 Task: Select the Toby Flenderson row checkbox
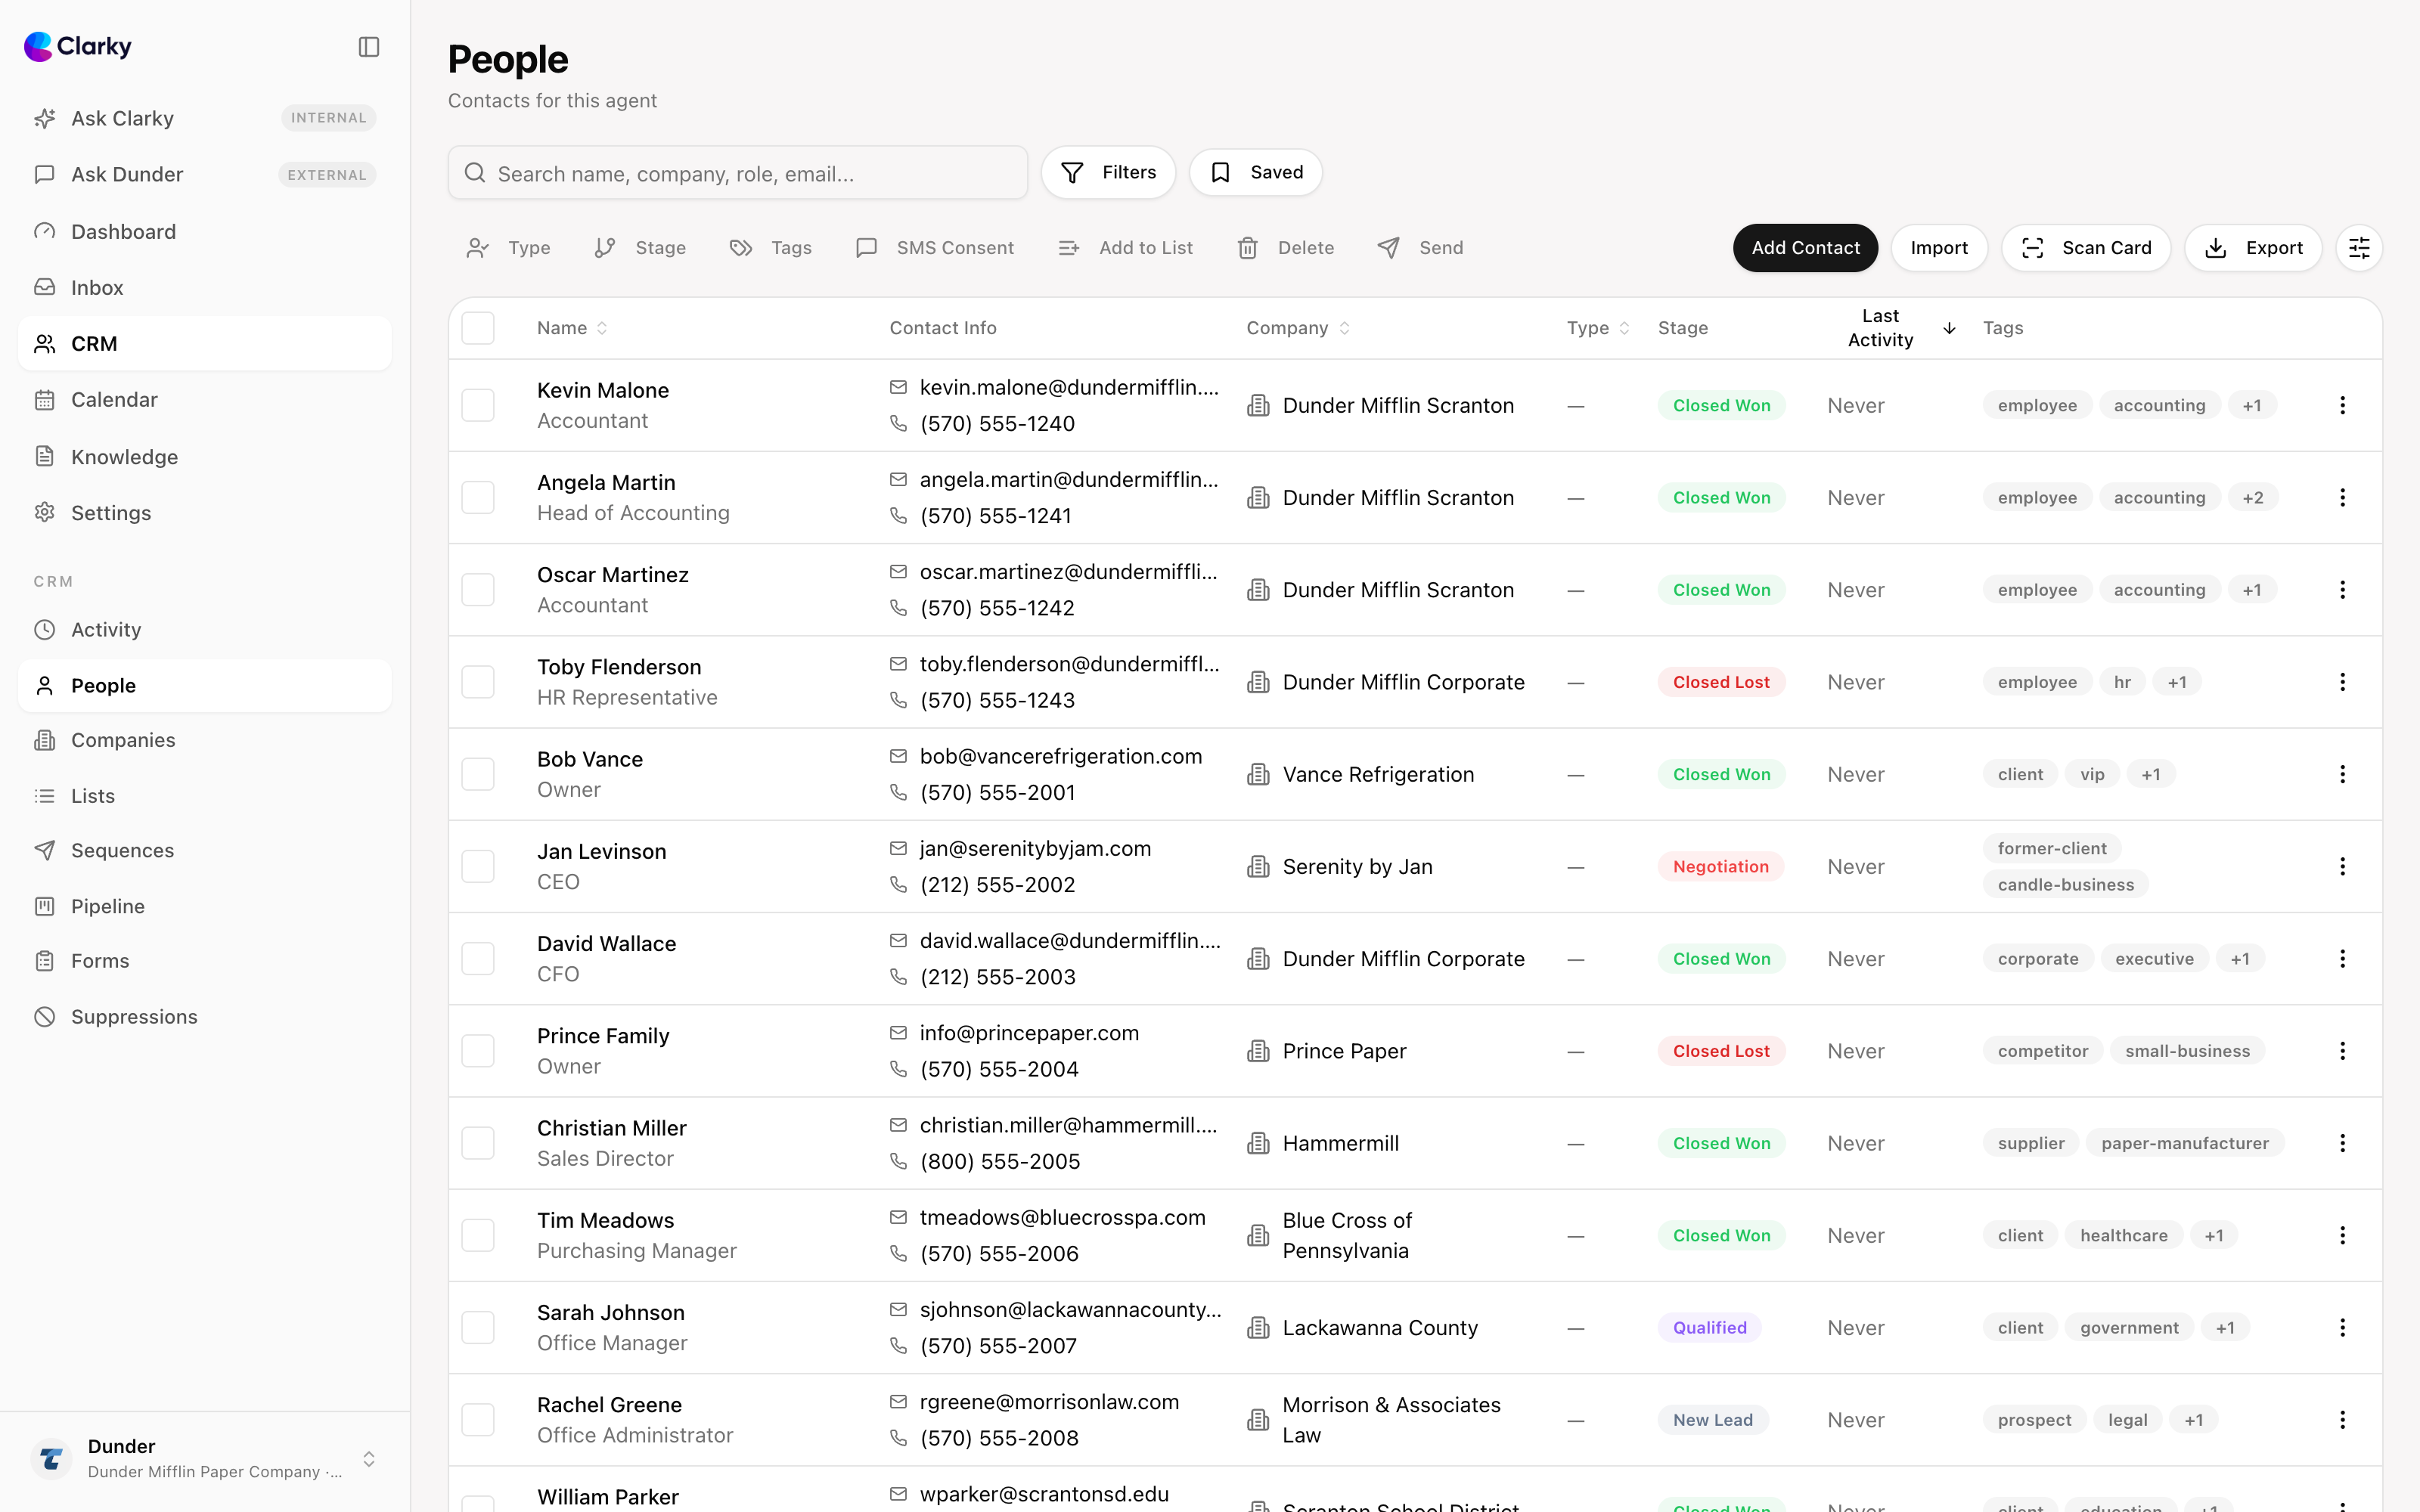(x=478, y=682)
